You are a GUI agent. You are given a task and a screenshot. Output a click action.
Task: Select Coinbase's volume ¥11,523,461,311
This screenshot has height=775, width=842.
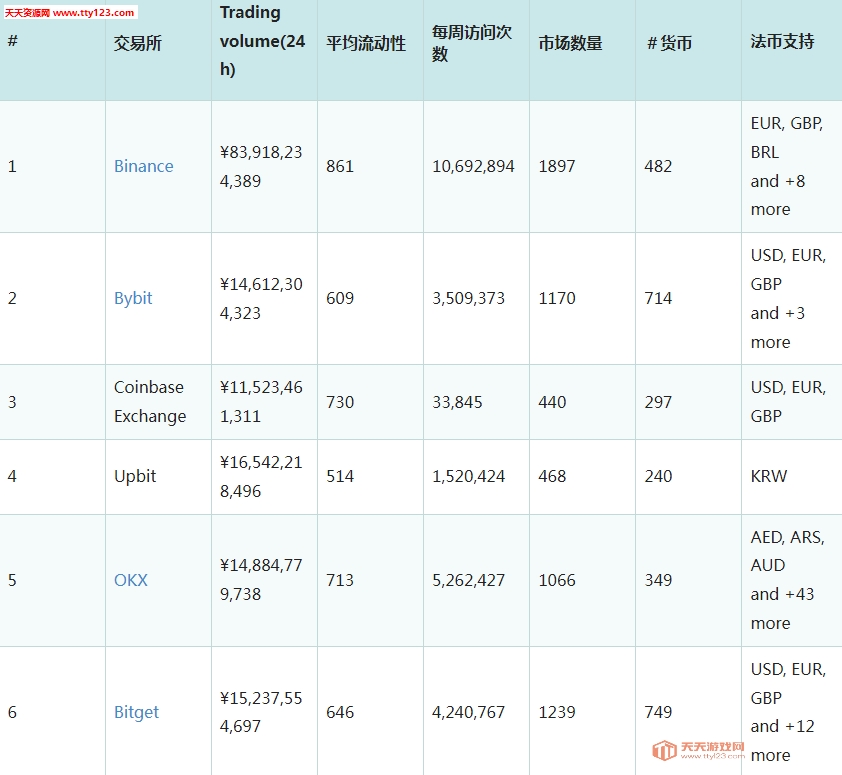pyautogui.click(x=261, y=402)
